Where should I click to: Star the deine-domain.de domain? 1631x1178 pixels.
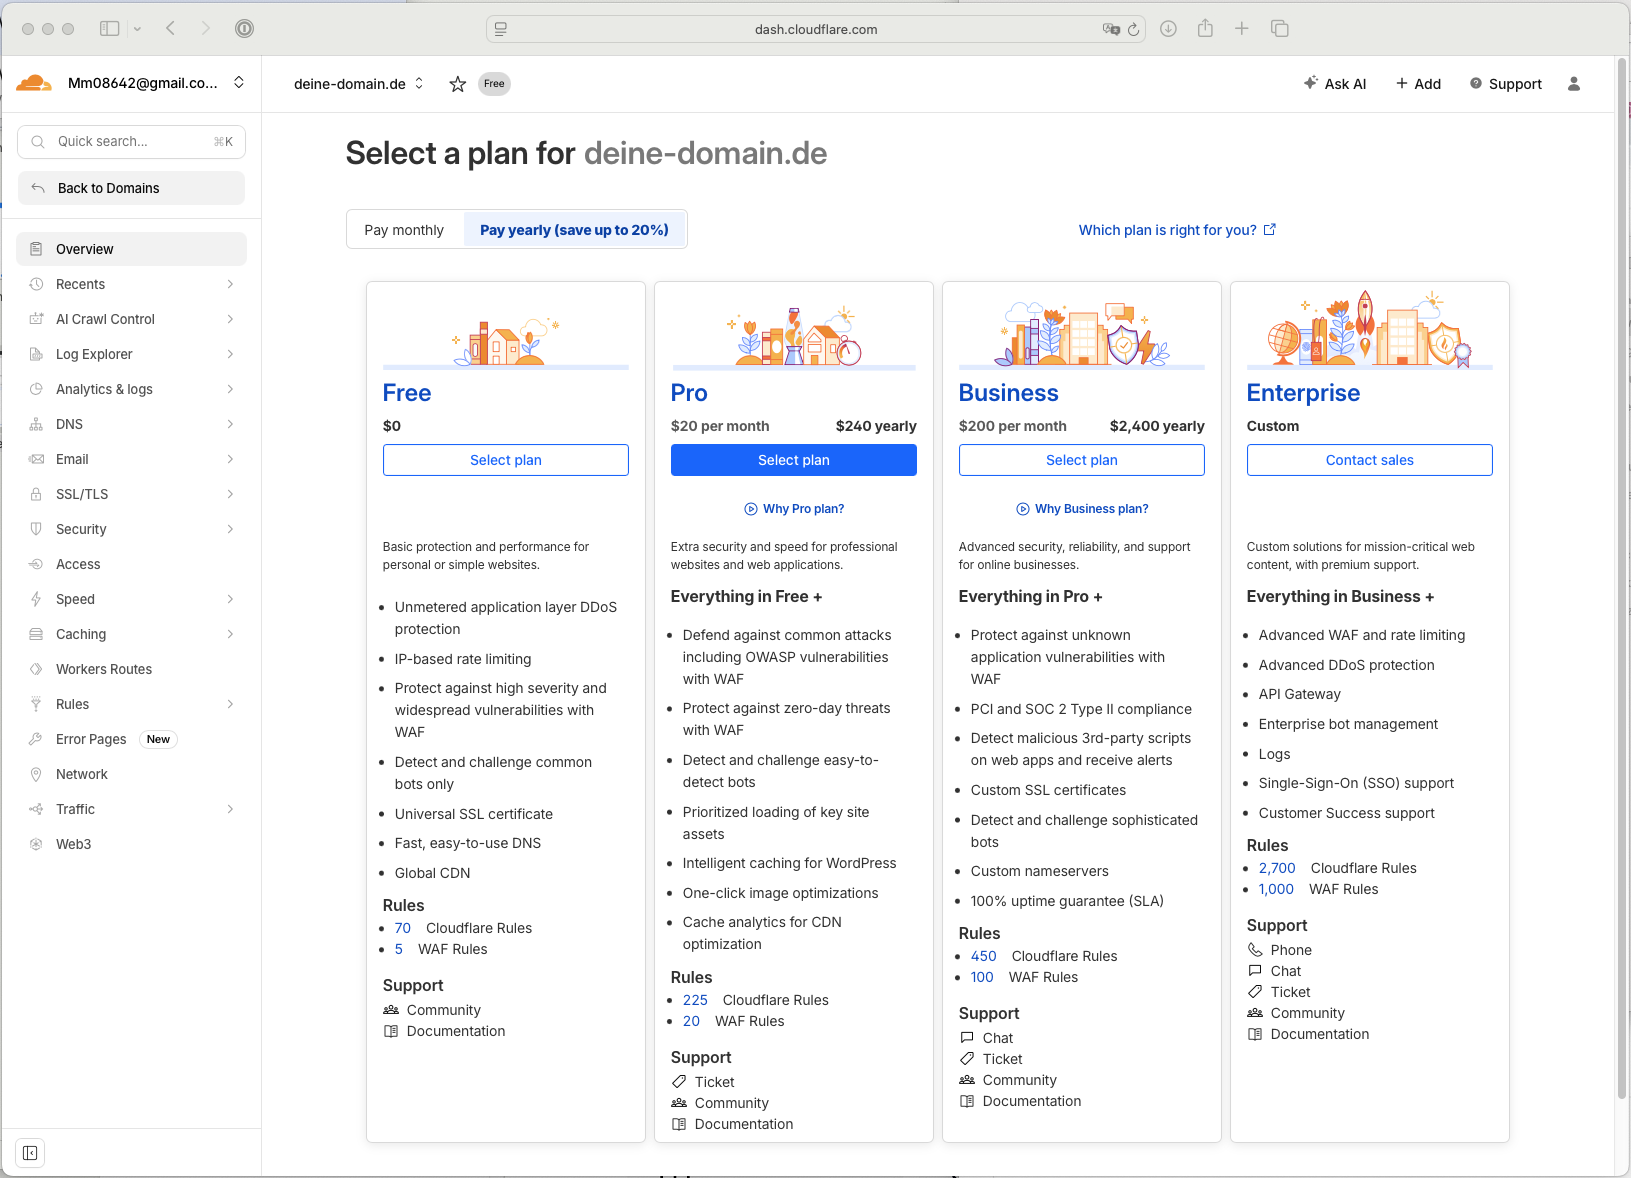tap(457, 84)
